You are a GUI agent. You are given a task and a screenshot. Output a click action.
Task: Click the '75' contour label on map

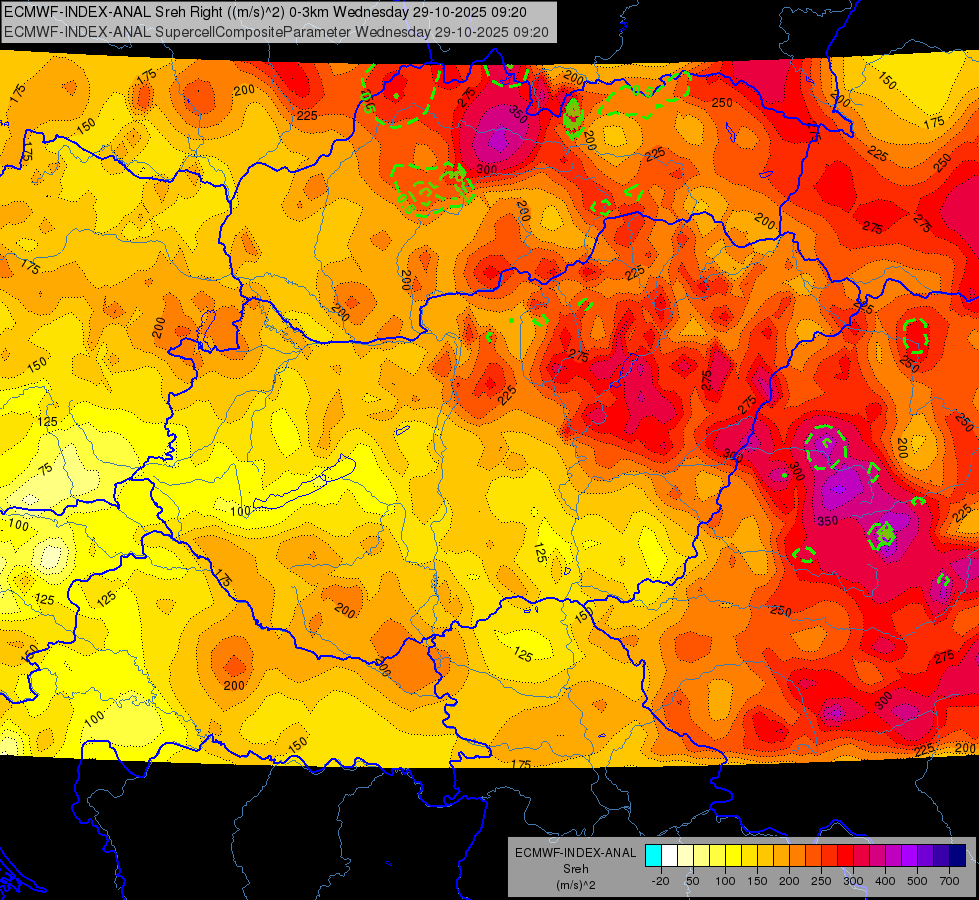click(x=46, y=470)
